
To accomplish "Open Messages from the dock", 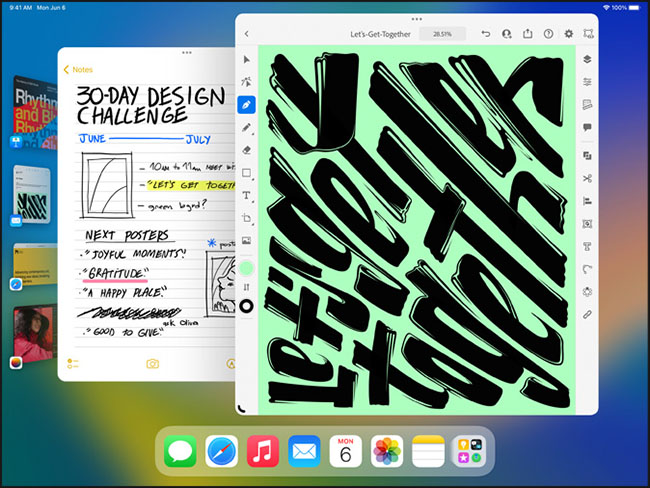I will tap(180, 451).
